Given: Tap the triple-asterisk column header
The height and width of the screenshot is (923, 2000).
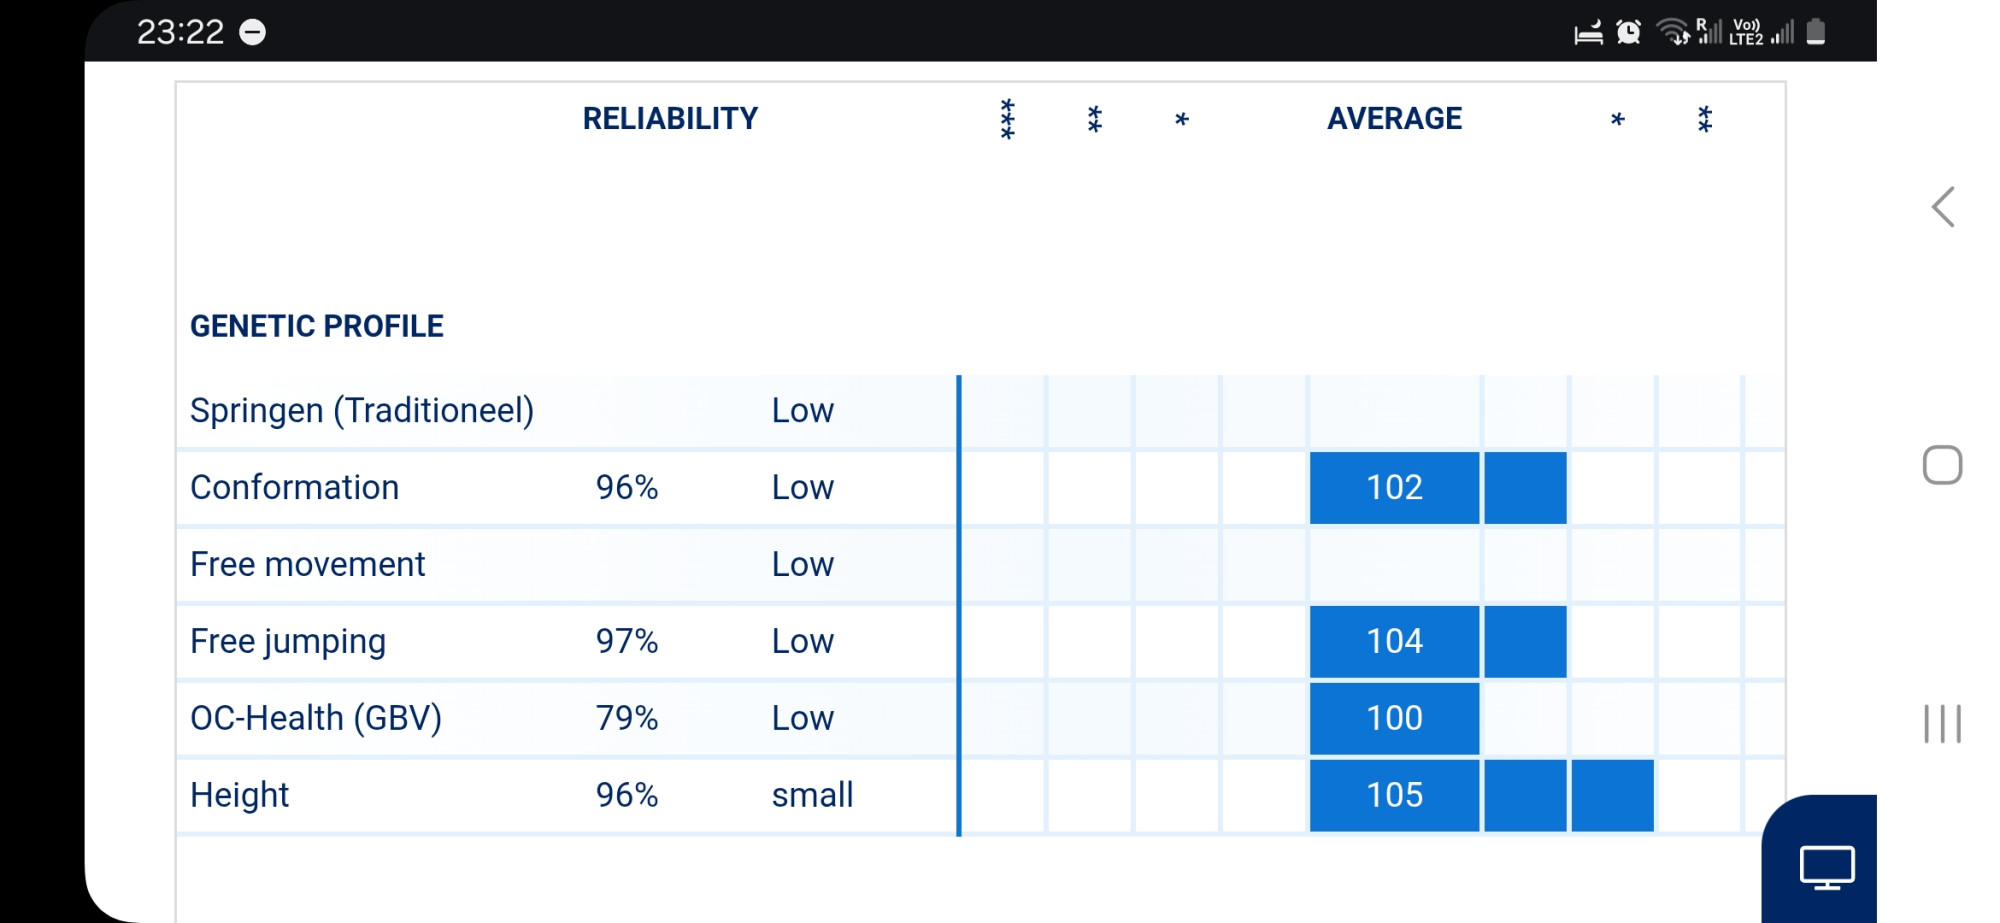Looking at the screenshot, I should pyautogui.click(x=1008, y=119).
